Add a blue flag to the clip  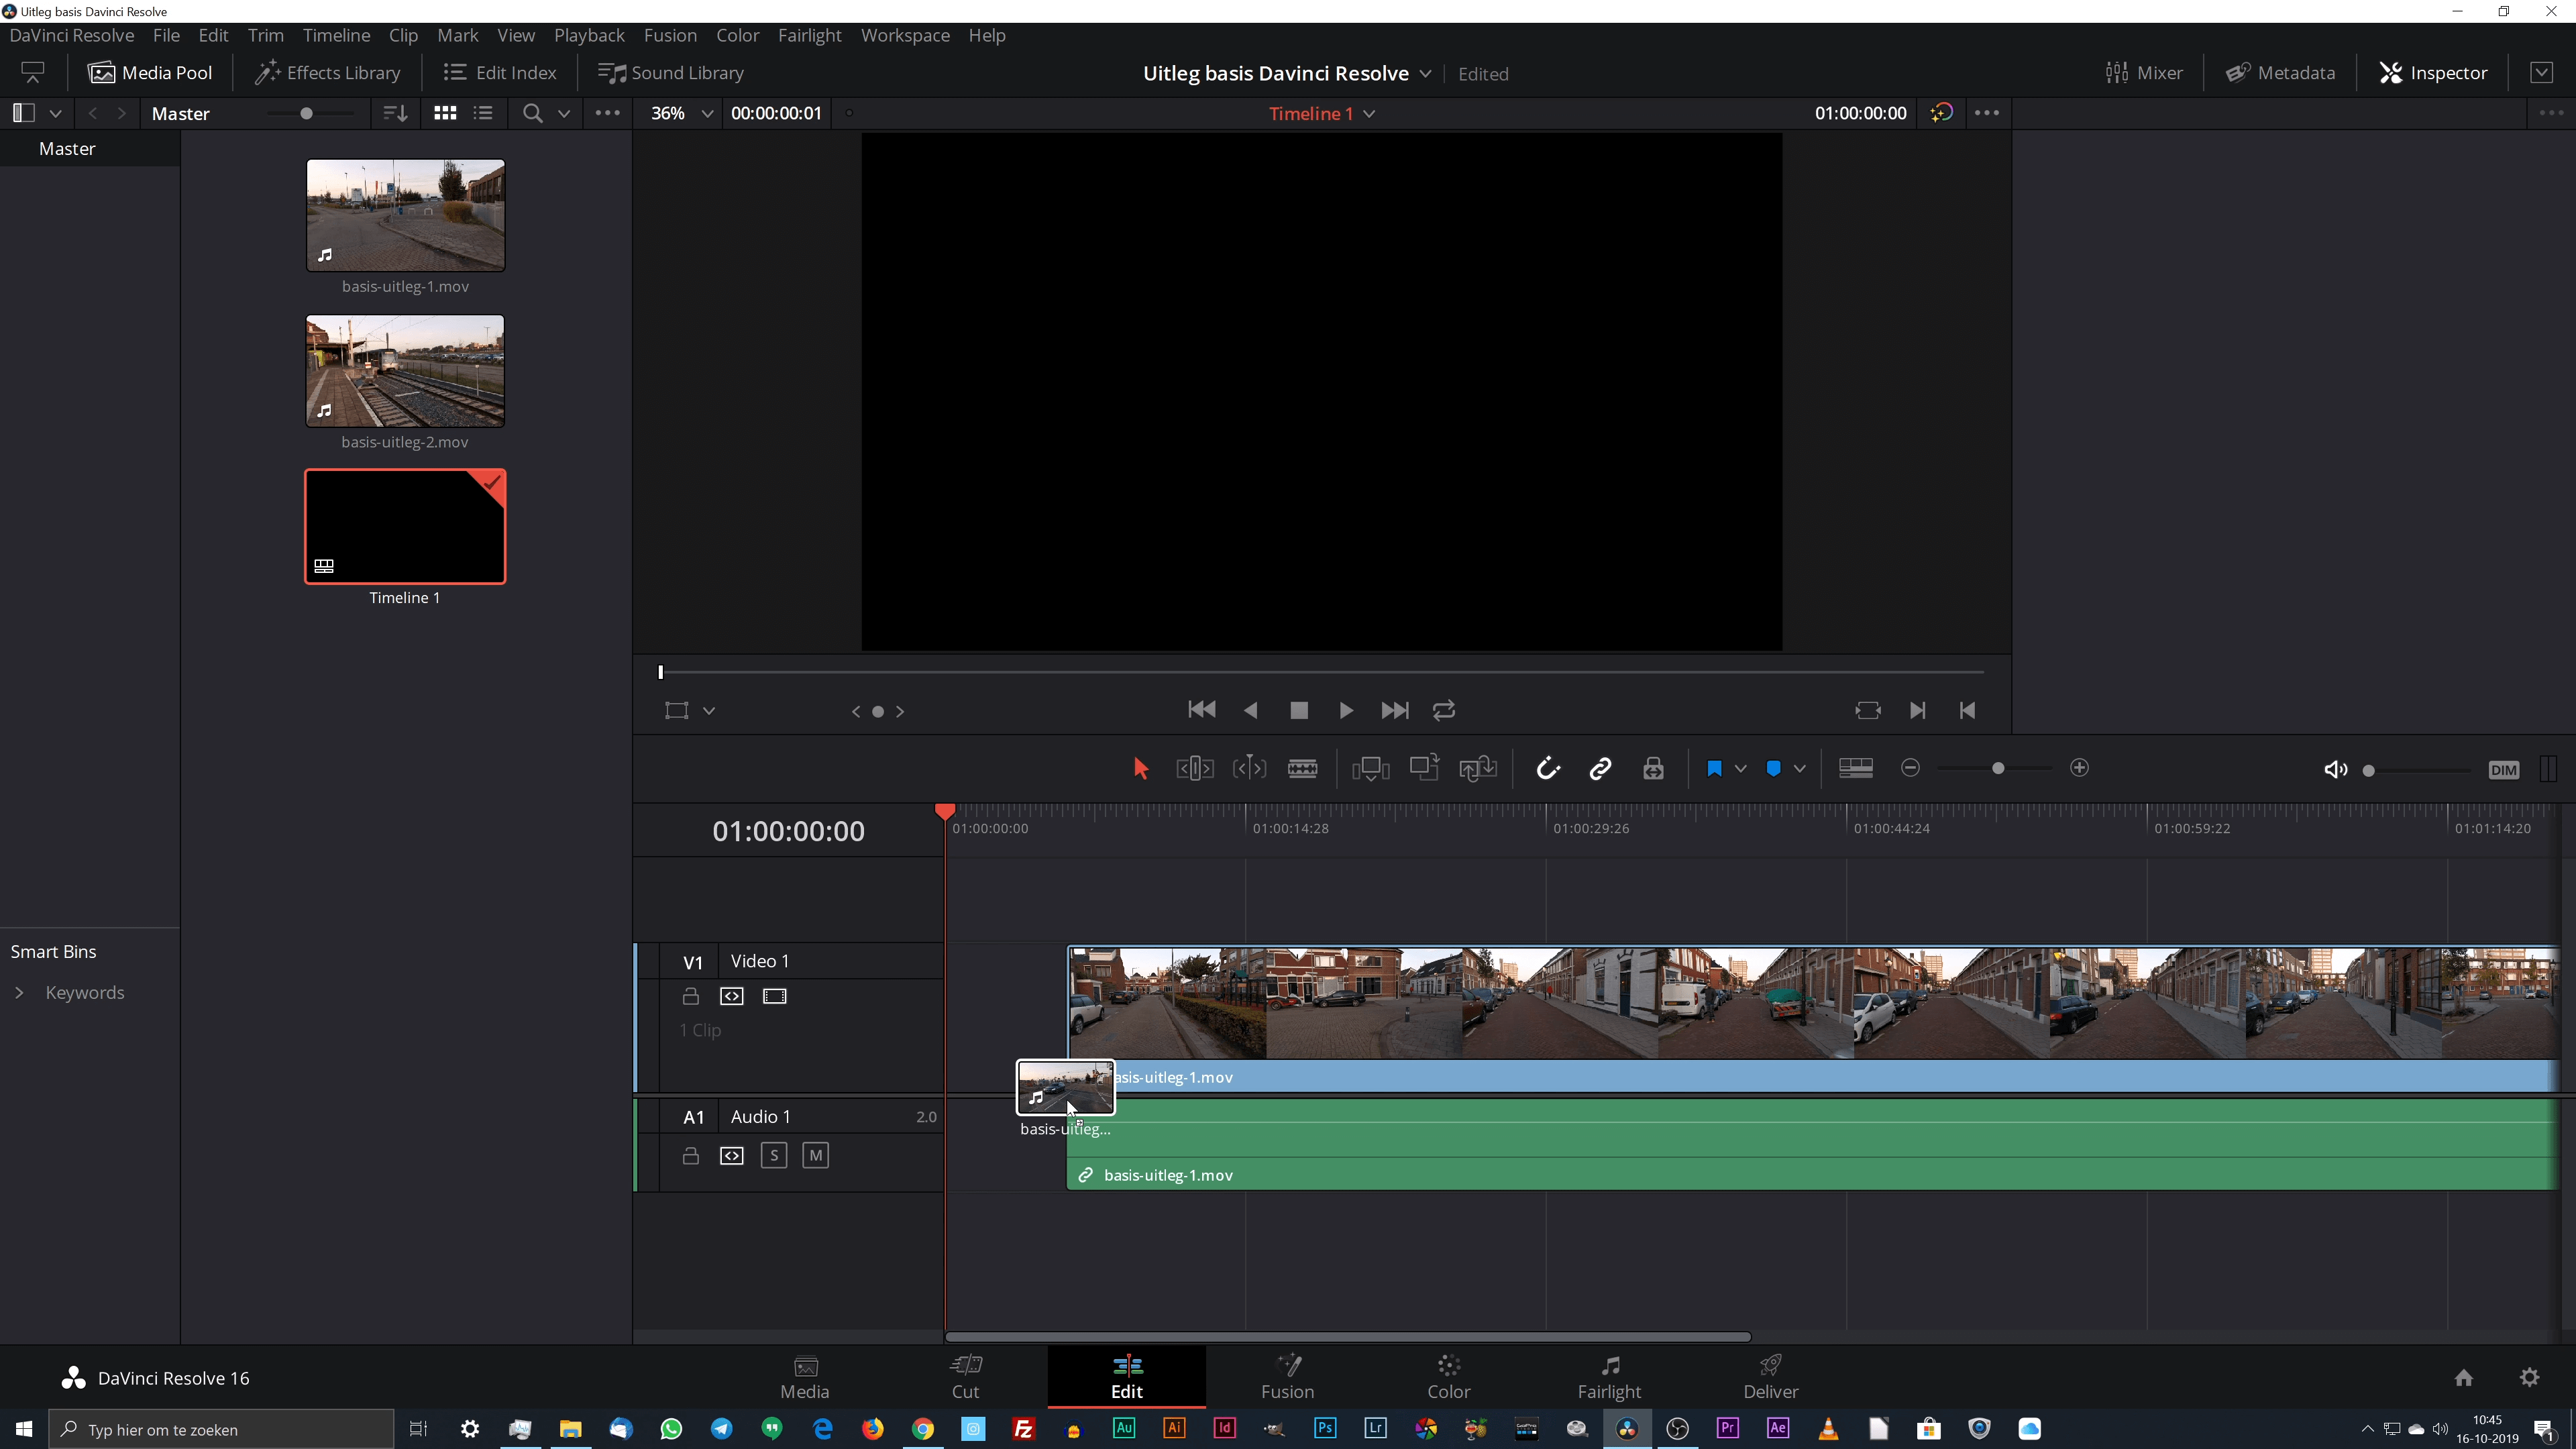coord(1714,768)
